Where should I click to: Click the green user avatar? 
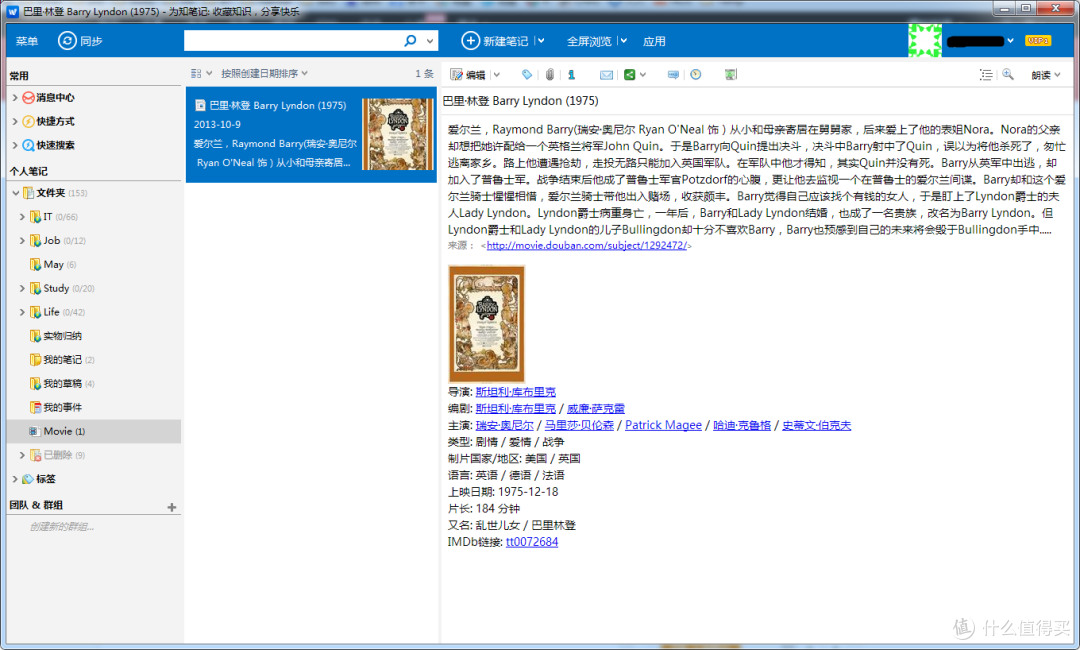(924, 41)
